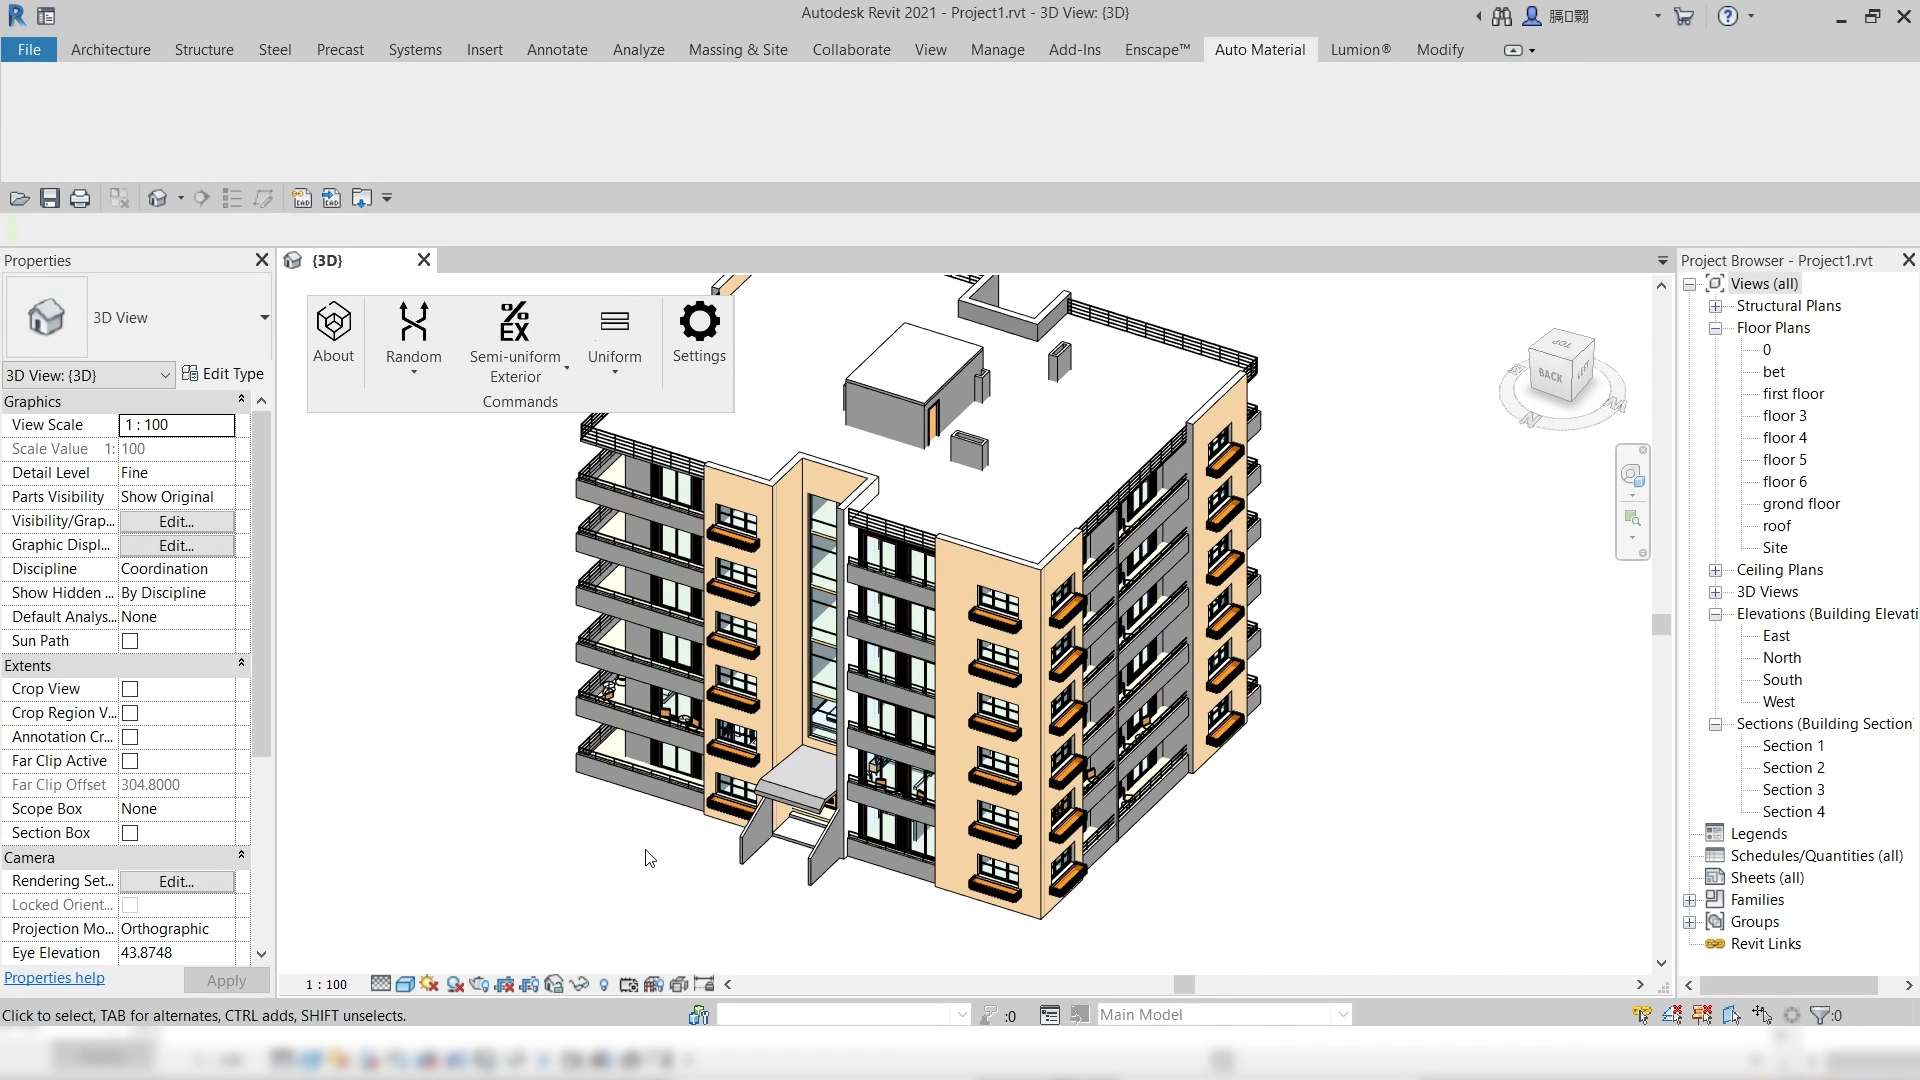Enable the Section Box checkbox

click(x=130, y=833)
